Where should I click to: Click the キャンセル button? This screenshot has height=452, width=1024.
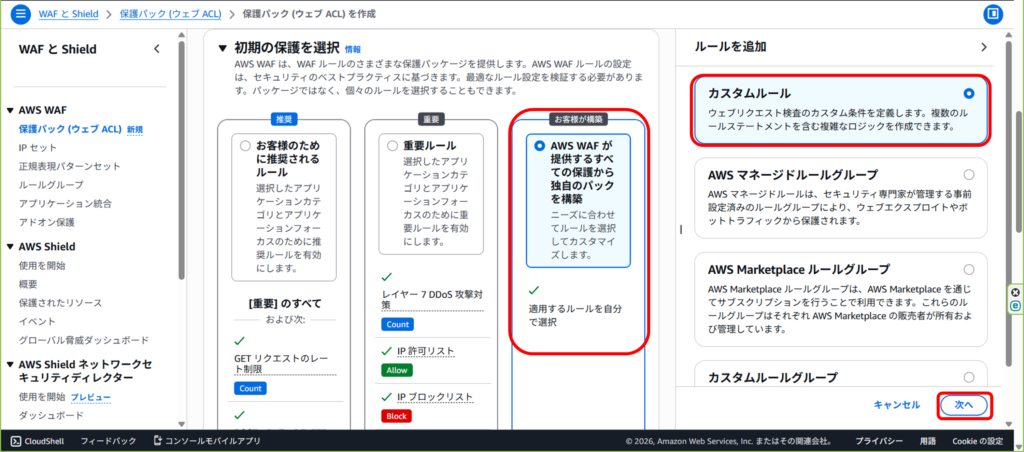click(x=896, y=405)
